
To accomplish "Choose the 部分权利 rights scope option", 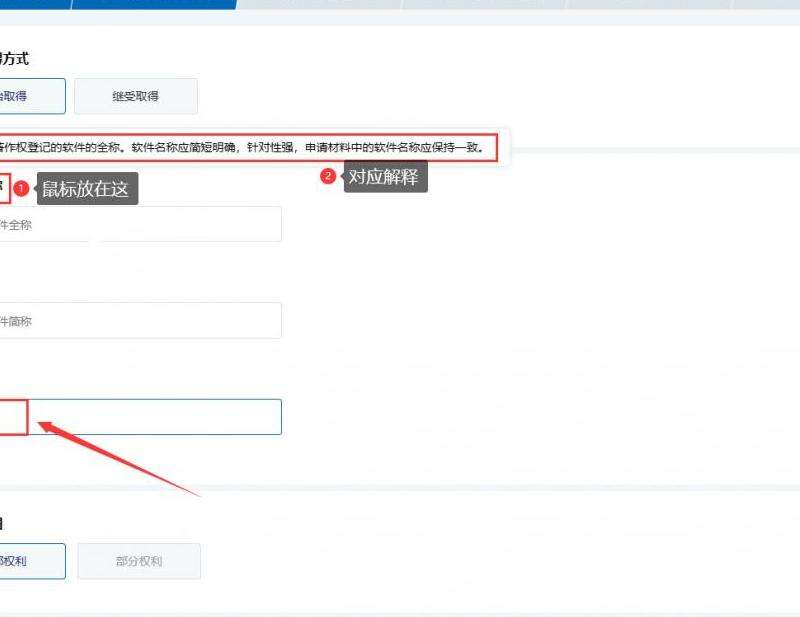I will 138,561.
